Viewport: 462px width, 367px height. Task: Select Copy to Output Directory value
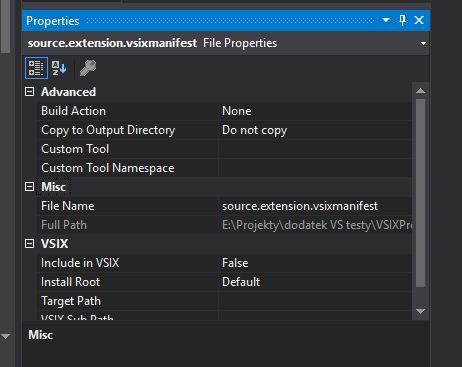point(315,130)
